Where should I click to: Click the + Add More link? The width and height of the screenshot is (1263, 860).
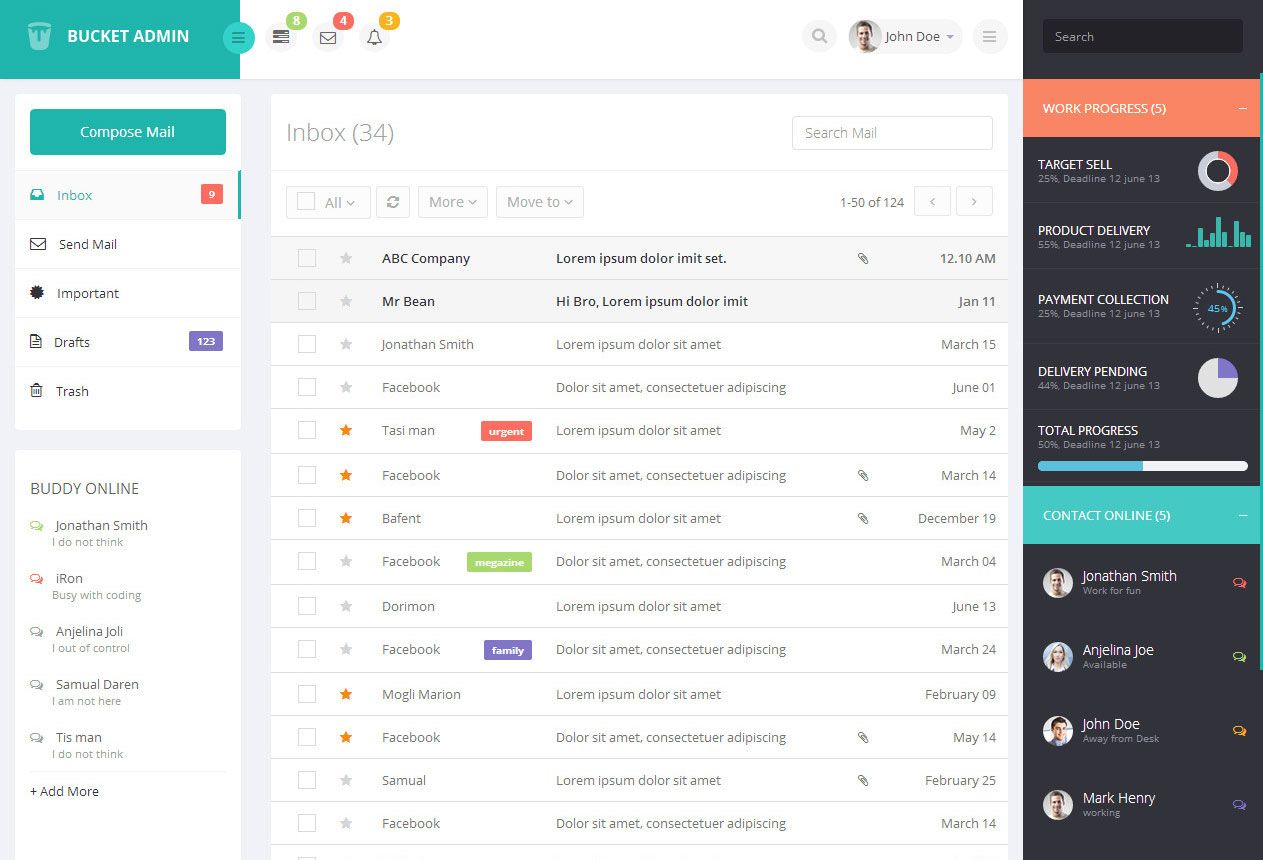(x=65, y=791)
